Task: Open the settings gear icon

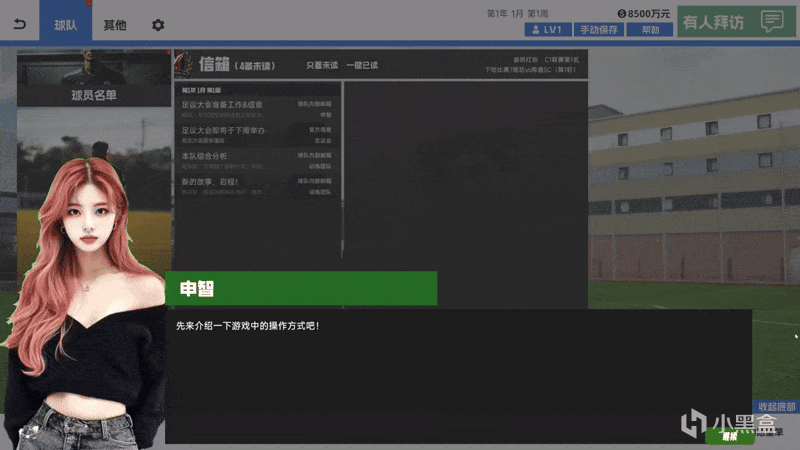Action: pyautogui.click(x=158, y=24)
